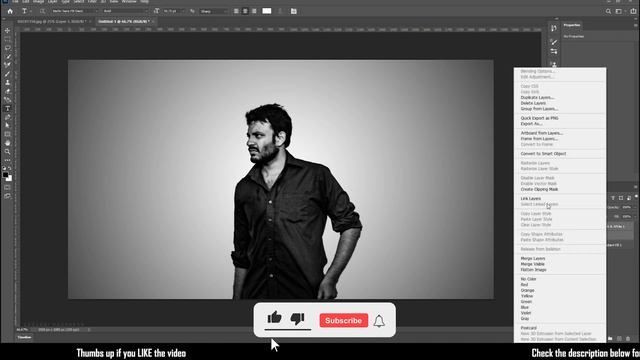Select the Clone Stamp tool
Image resolution: width=640 pixels, height=360 pixels.
(x=7, y=82)
